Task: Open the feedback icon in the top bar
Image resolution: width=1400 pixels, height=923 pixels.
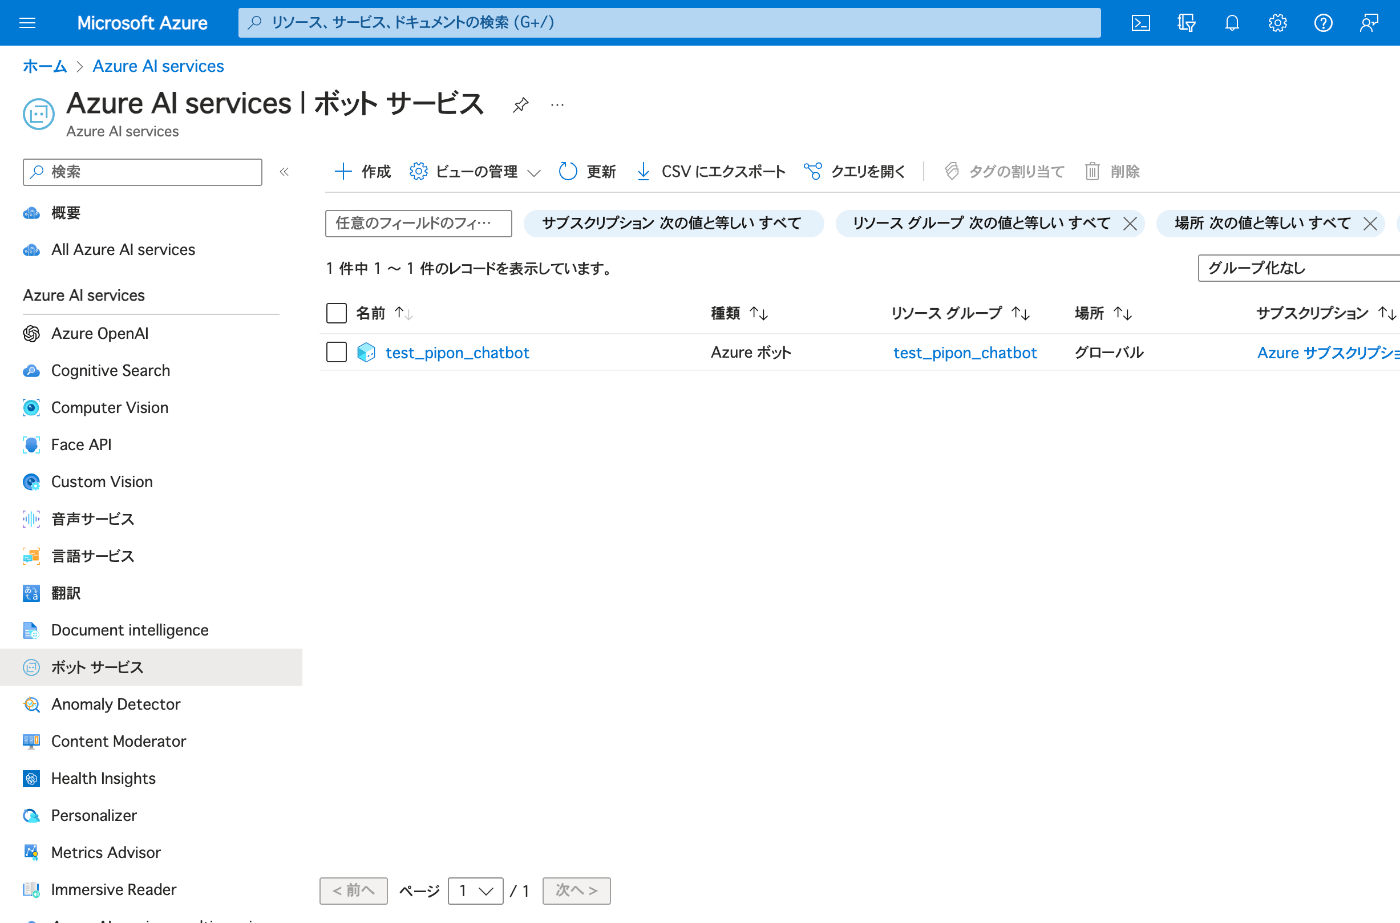Action: click(x=1369, y=23)
